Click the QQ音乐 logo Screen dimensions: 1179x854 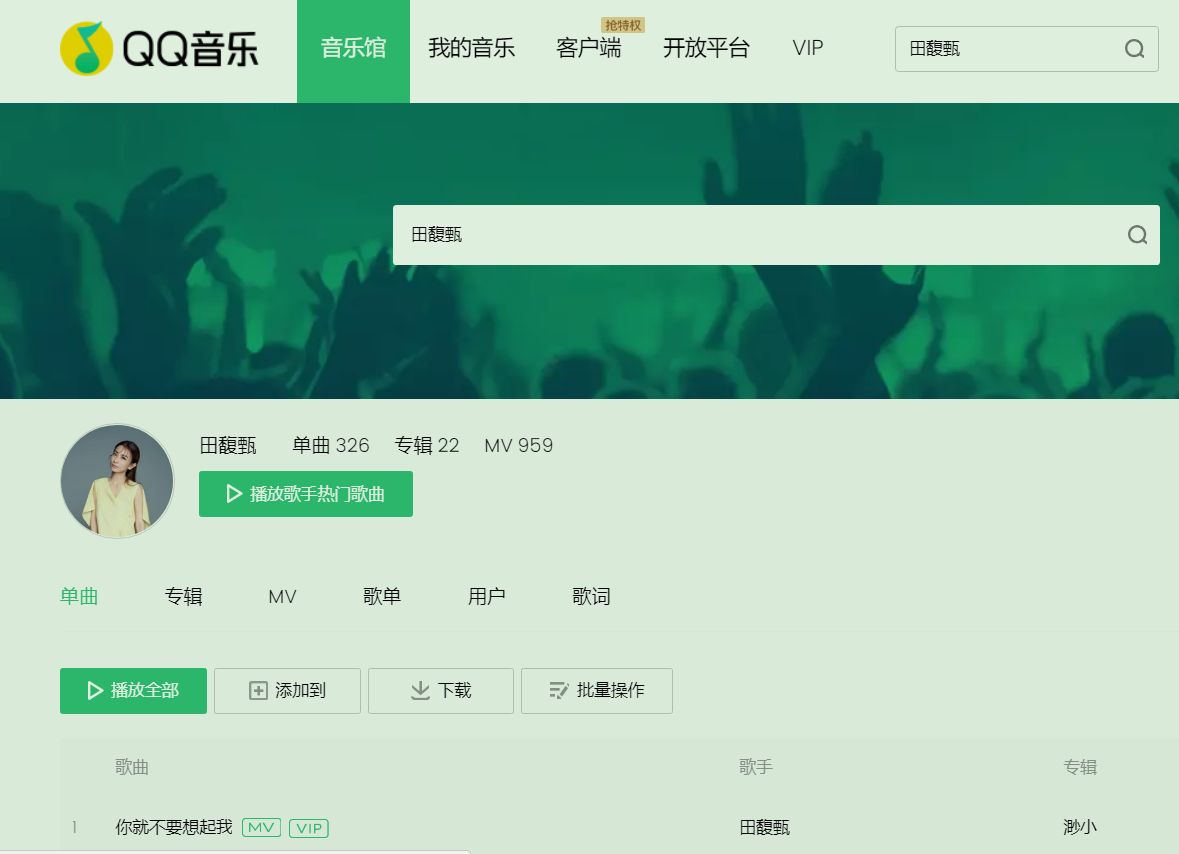[159, 48]
